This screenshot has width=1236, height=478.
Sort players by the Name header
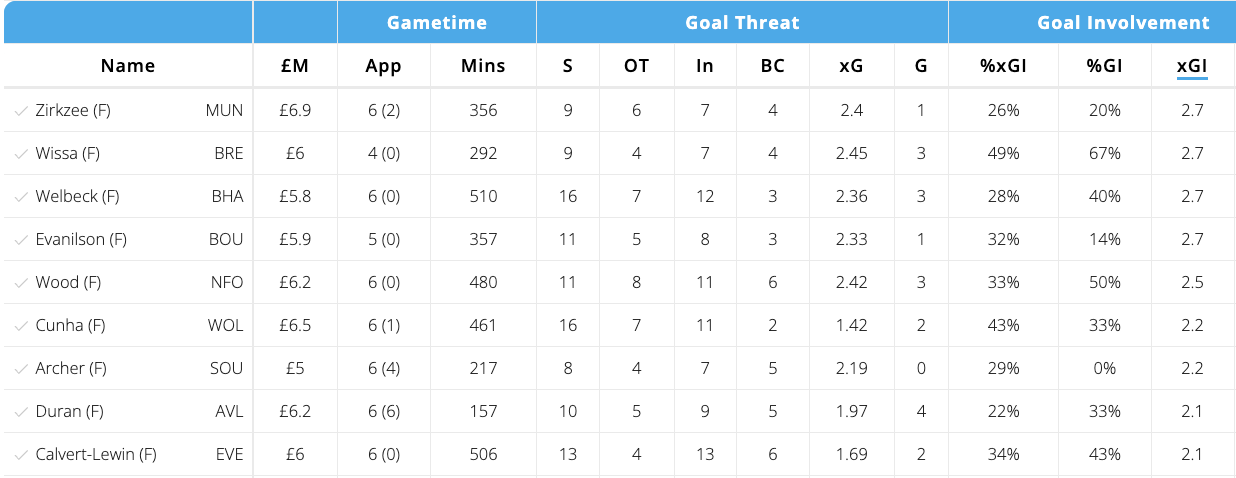click(x=128, y=66)
